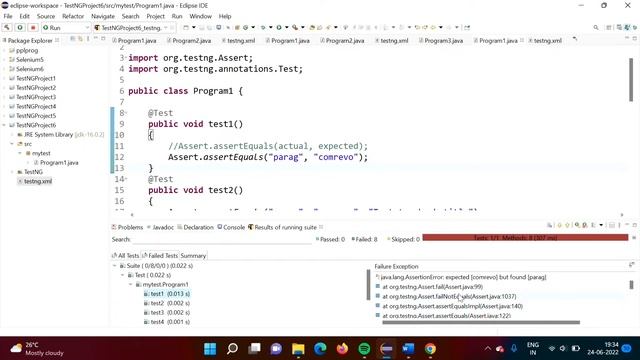Select the test3 result row

tap(167, 313)
